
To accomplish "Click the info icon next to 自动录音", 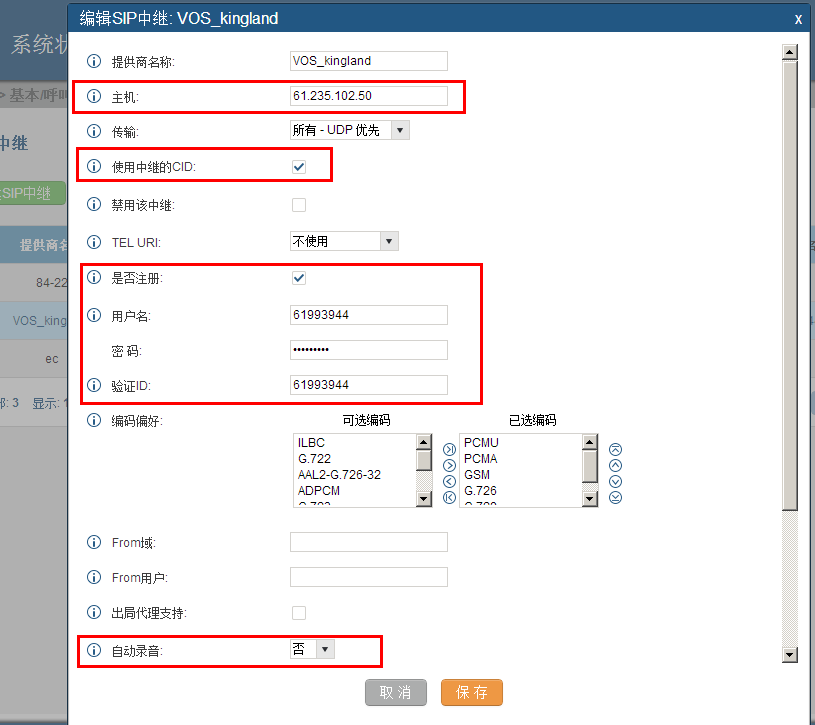I will coord(95,650).
